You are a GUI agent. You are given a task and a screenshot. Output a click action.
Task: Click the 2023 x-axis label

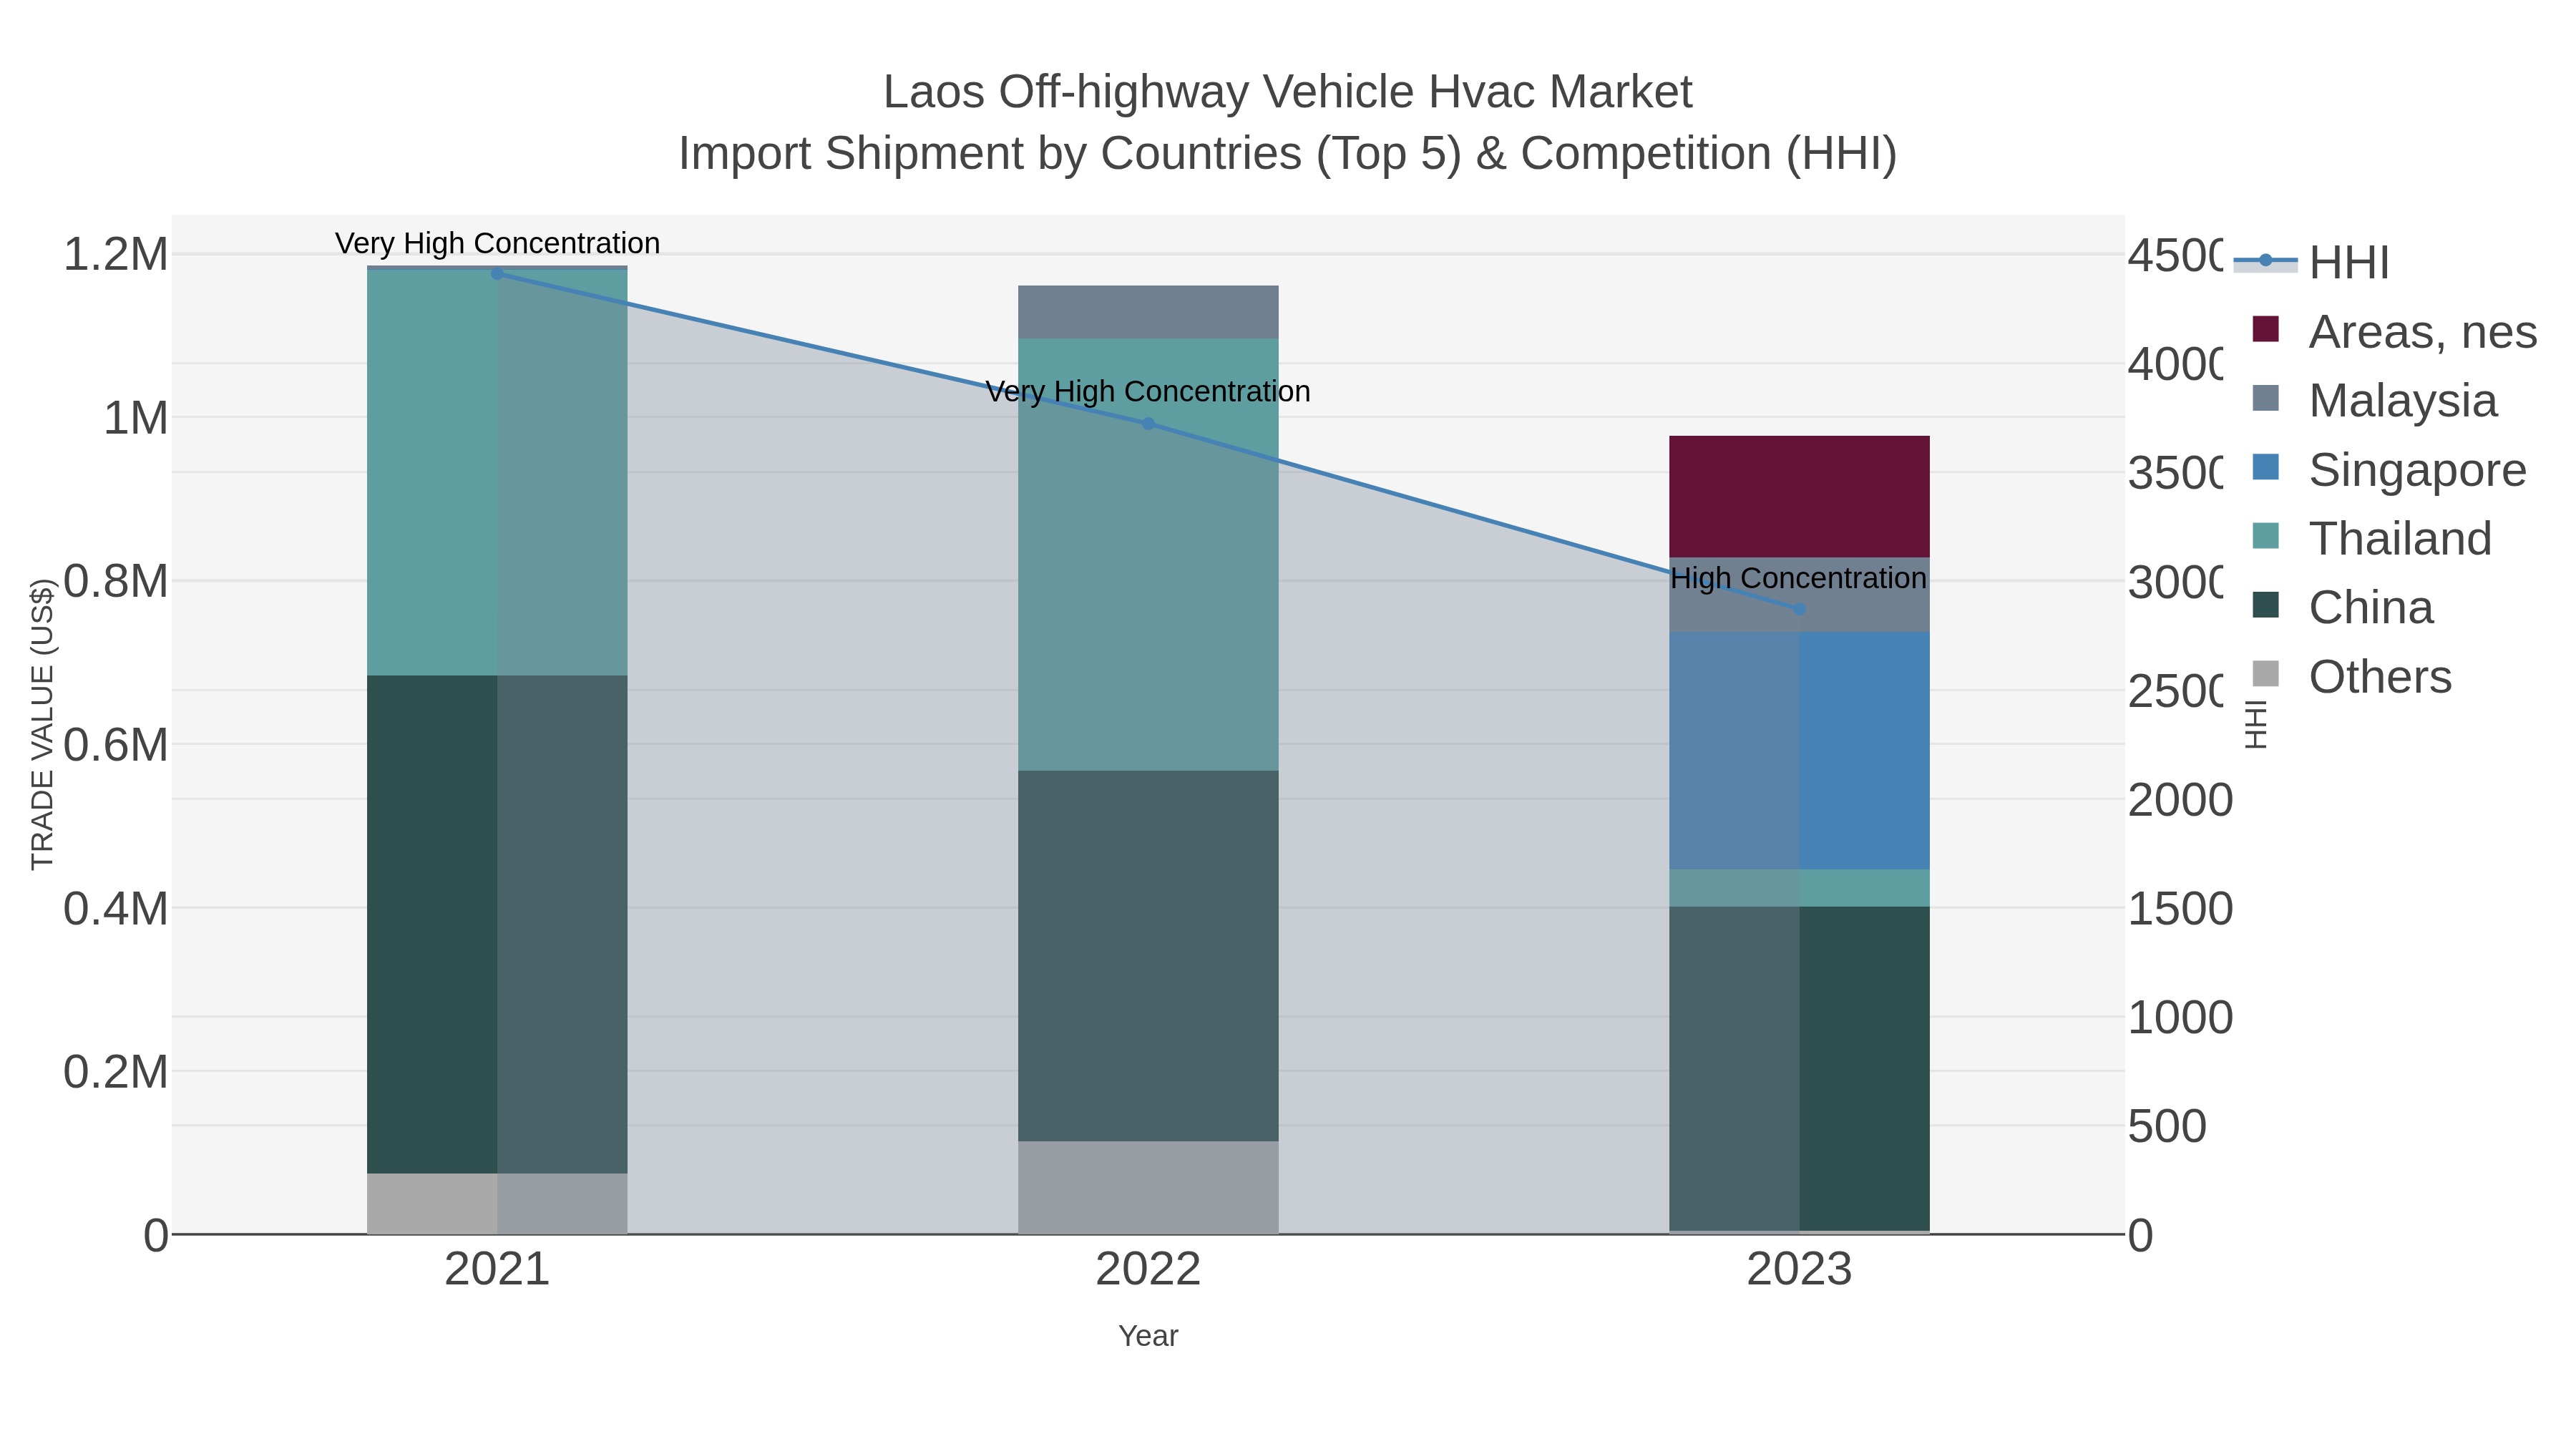1799,1270
